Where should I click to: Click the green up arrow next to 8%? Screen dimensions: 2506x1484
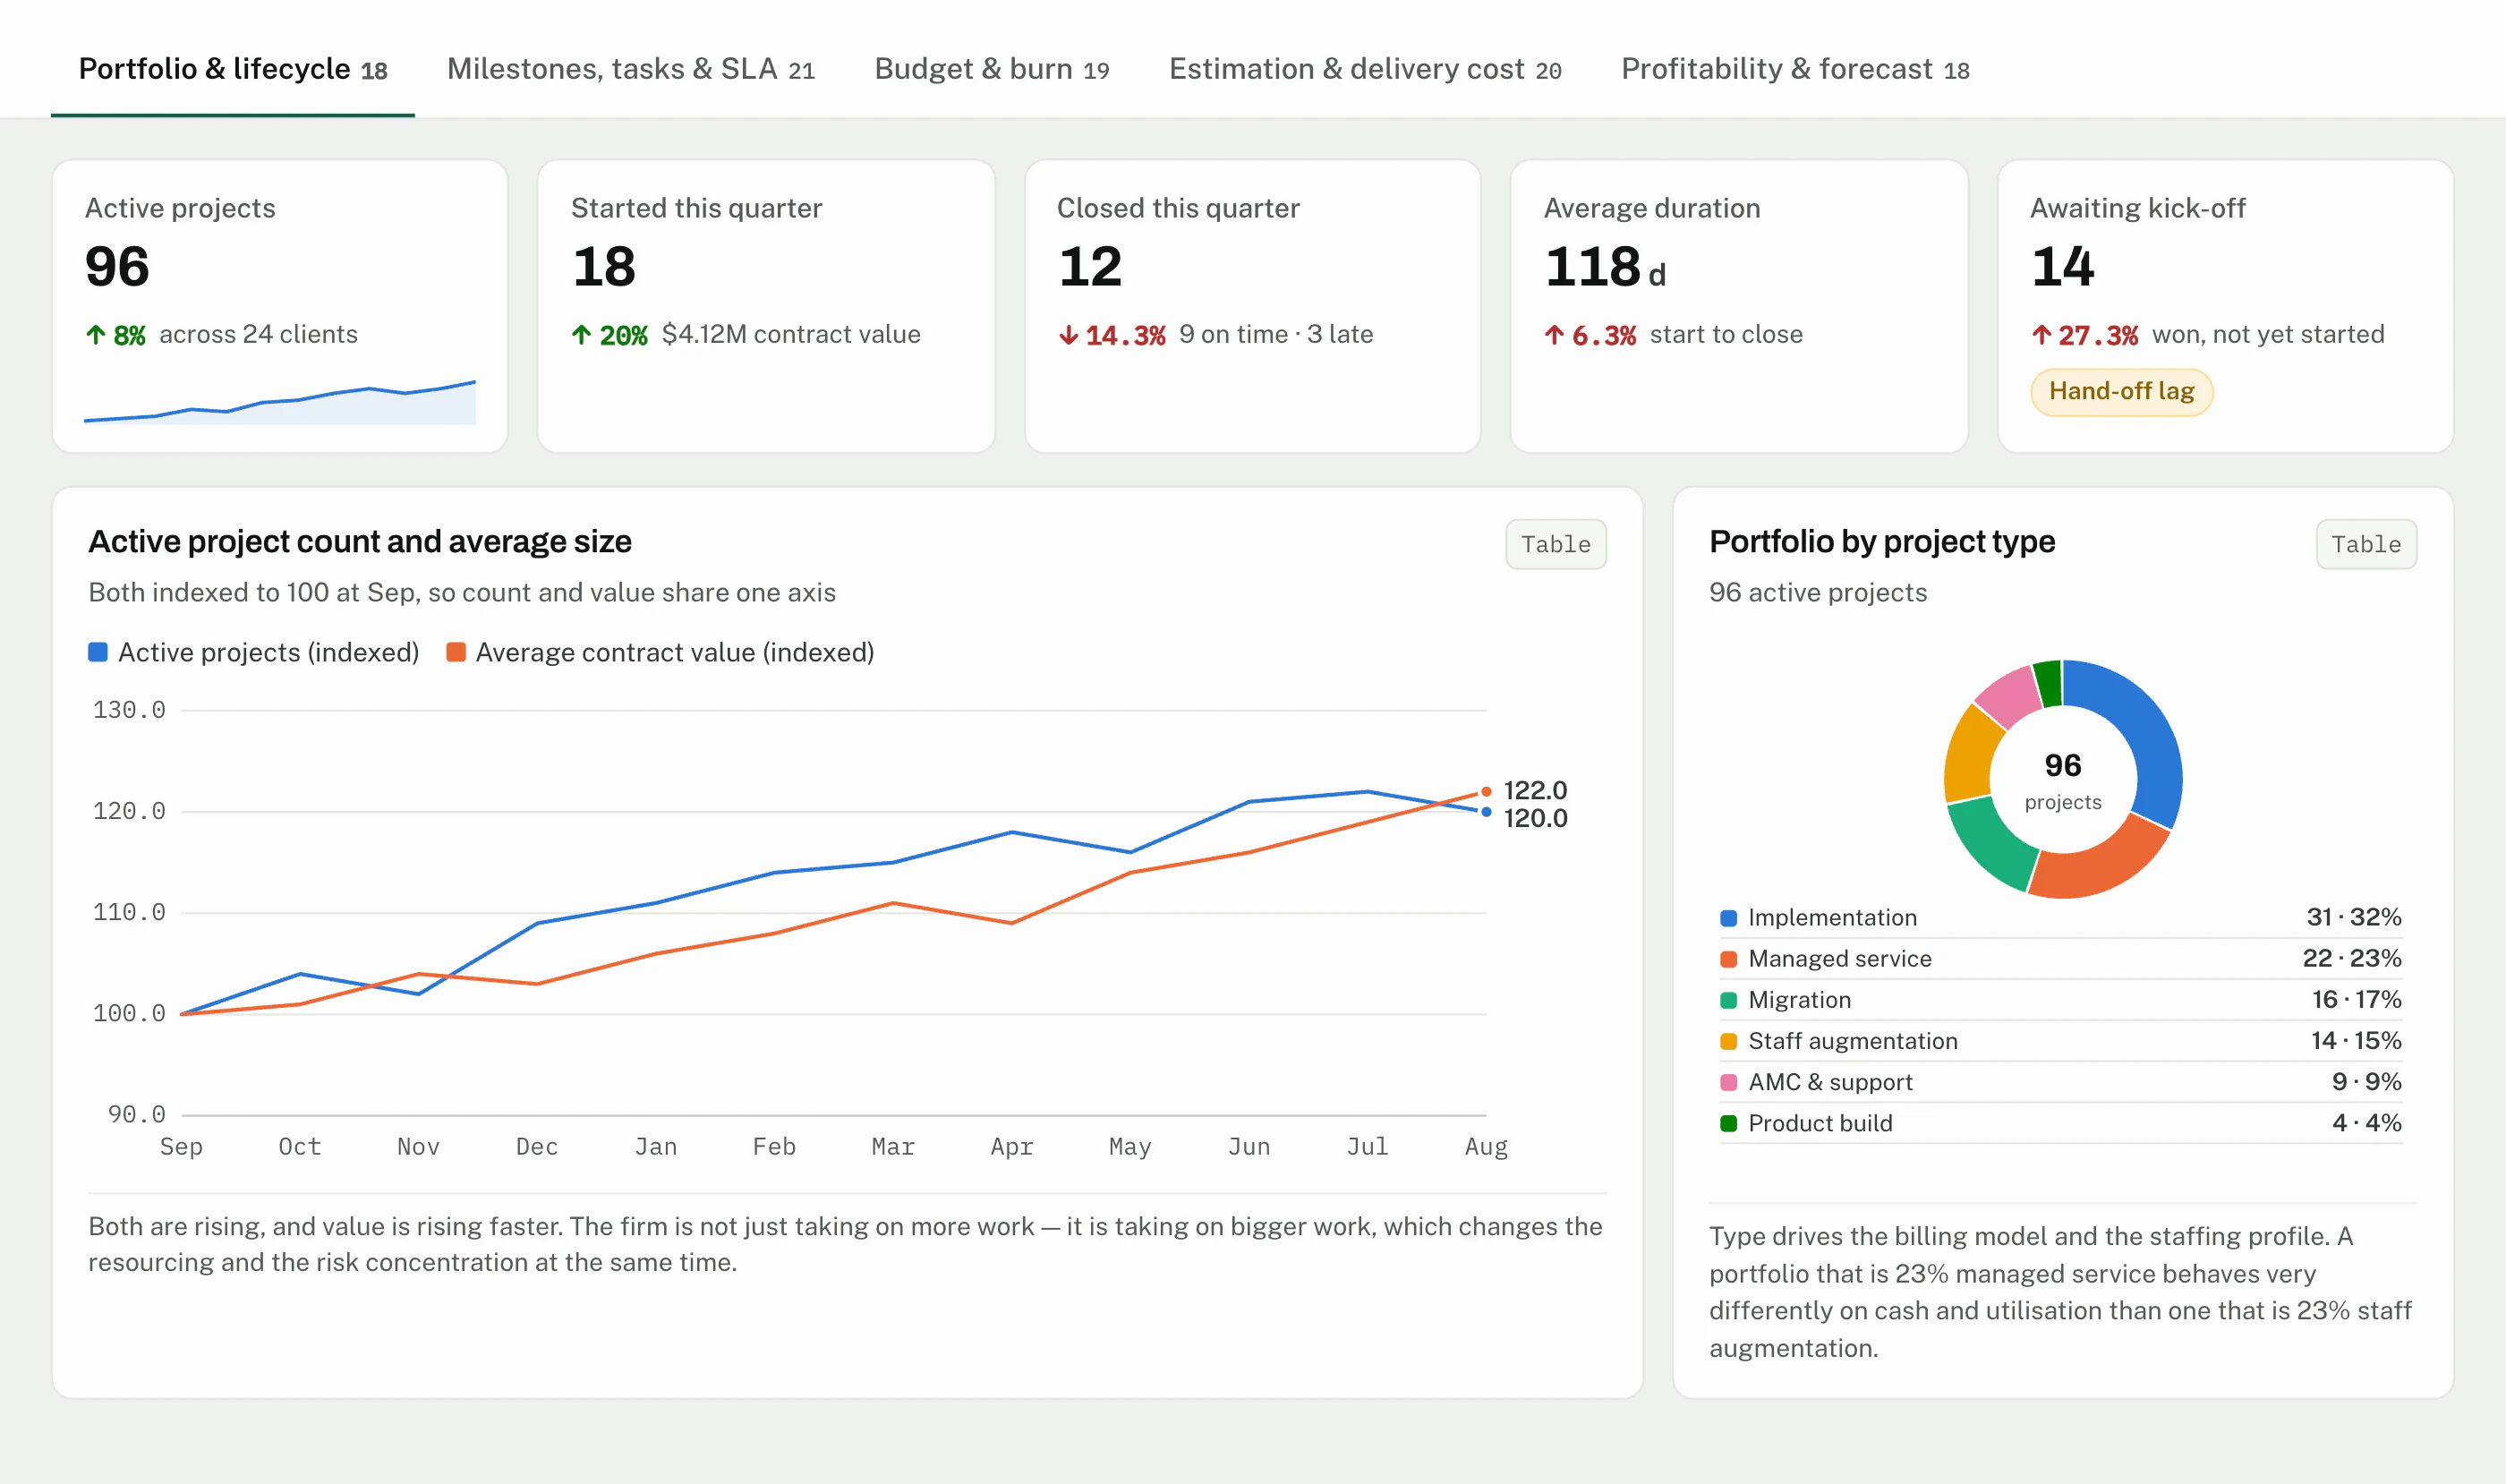[95, 335]
